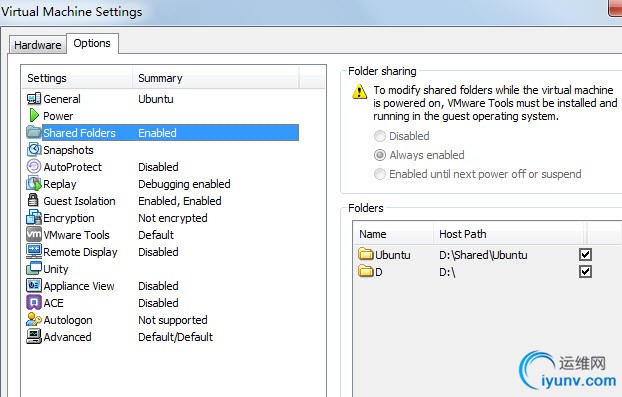Screen dimensions: 622x397
Task: Click the Unity icon
Action: pyautogui.click(x=34, y=269)
